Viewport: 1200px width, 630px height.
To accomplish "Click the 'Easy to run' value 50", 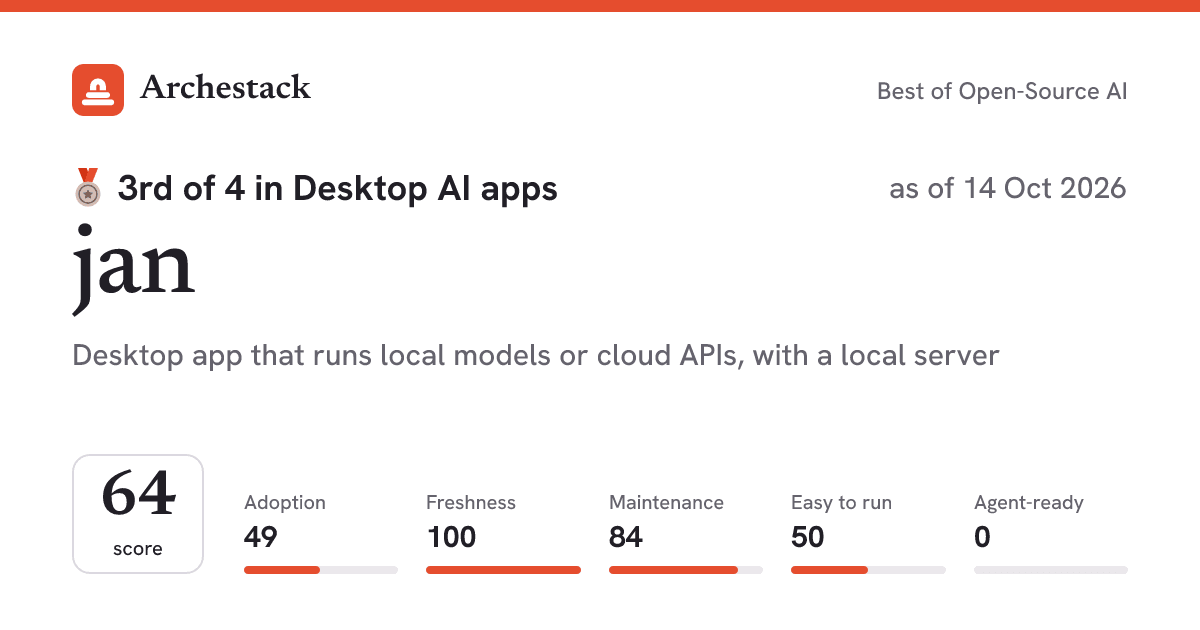I will pos(808,538).
